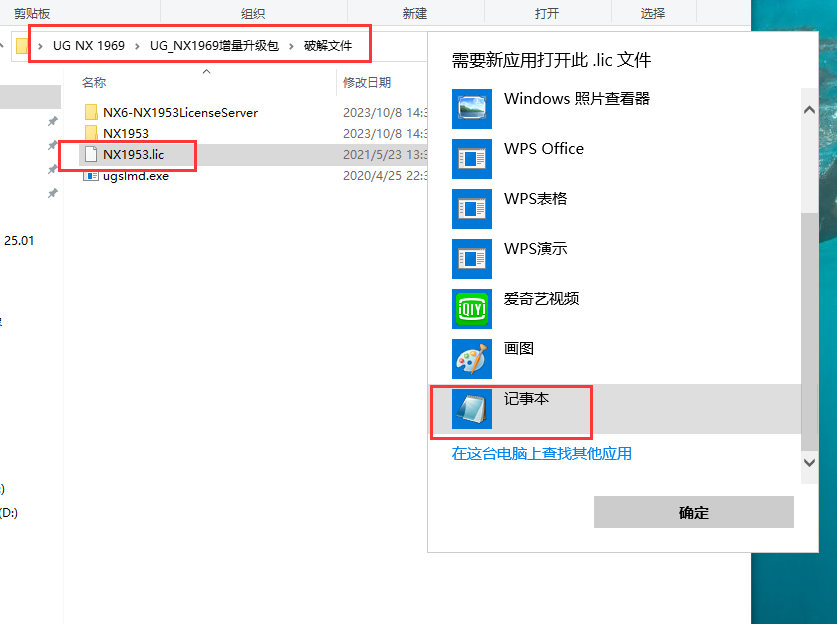Choose the 爱奇艺视频 icon
The image size is (837, 624).
click(x=471, y=309)
